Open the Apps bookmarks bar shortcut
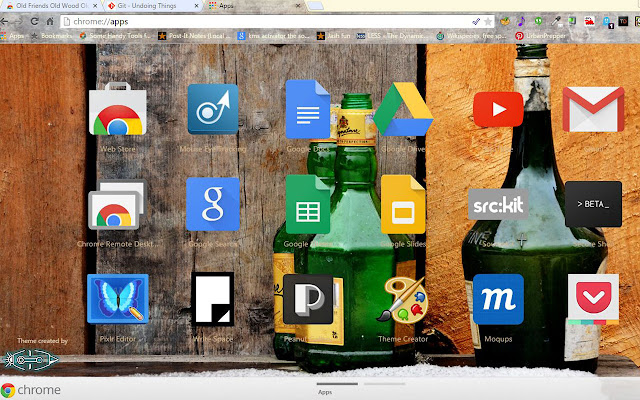The width and height of the screenshot is (640, 400). coord(12,36)
